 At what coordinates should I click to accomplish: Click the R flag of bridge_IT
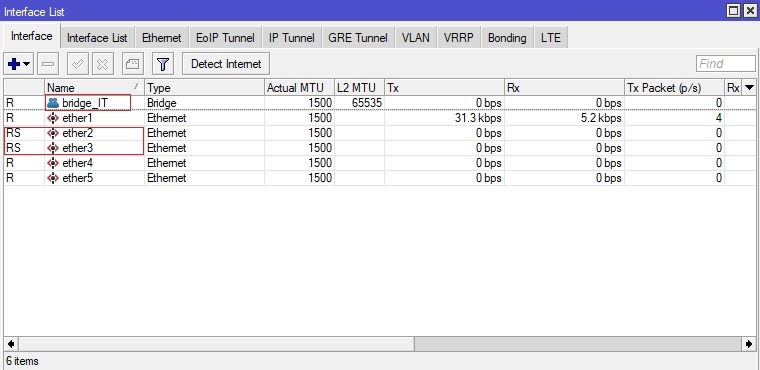(x=10, y=103)
